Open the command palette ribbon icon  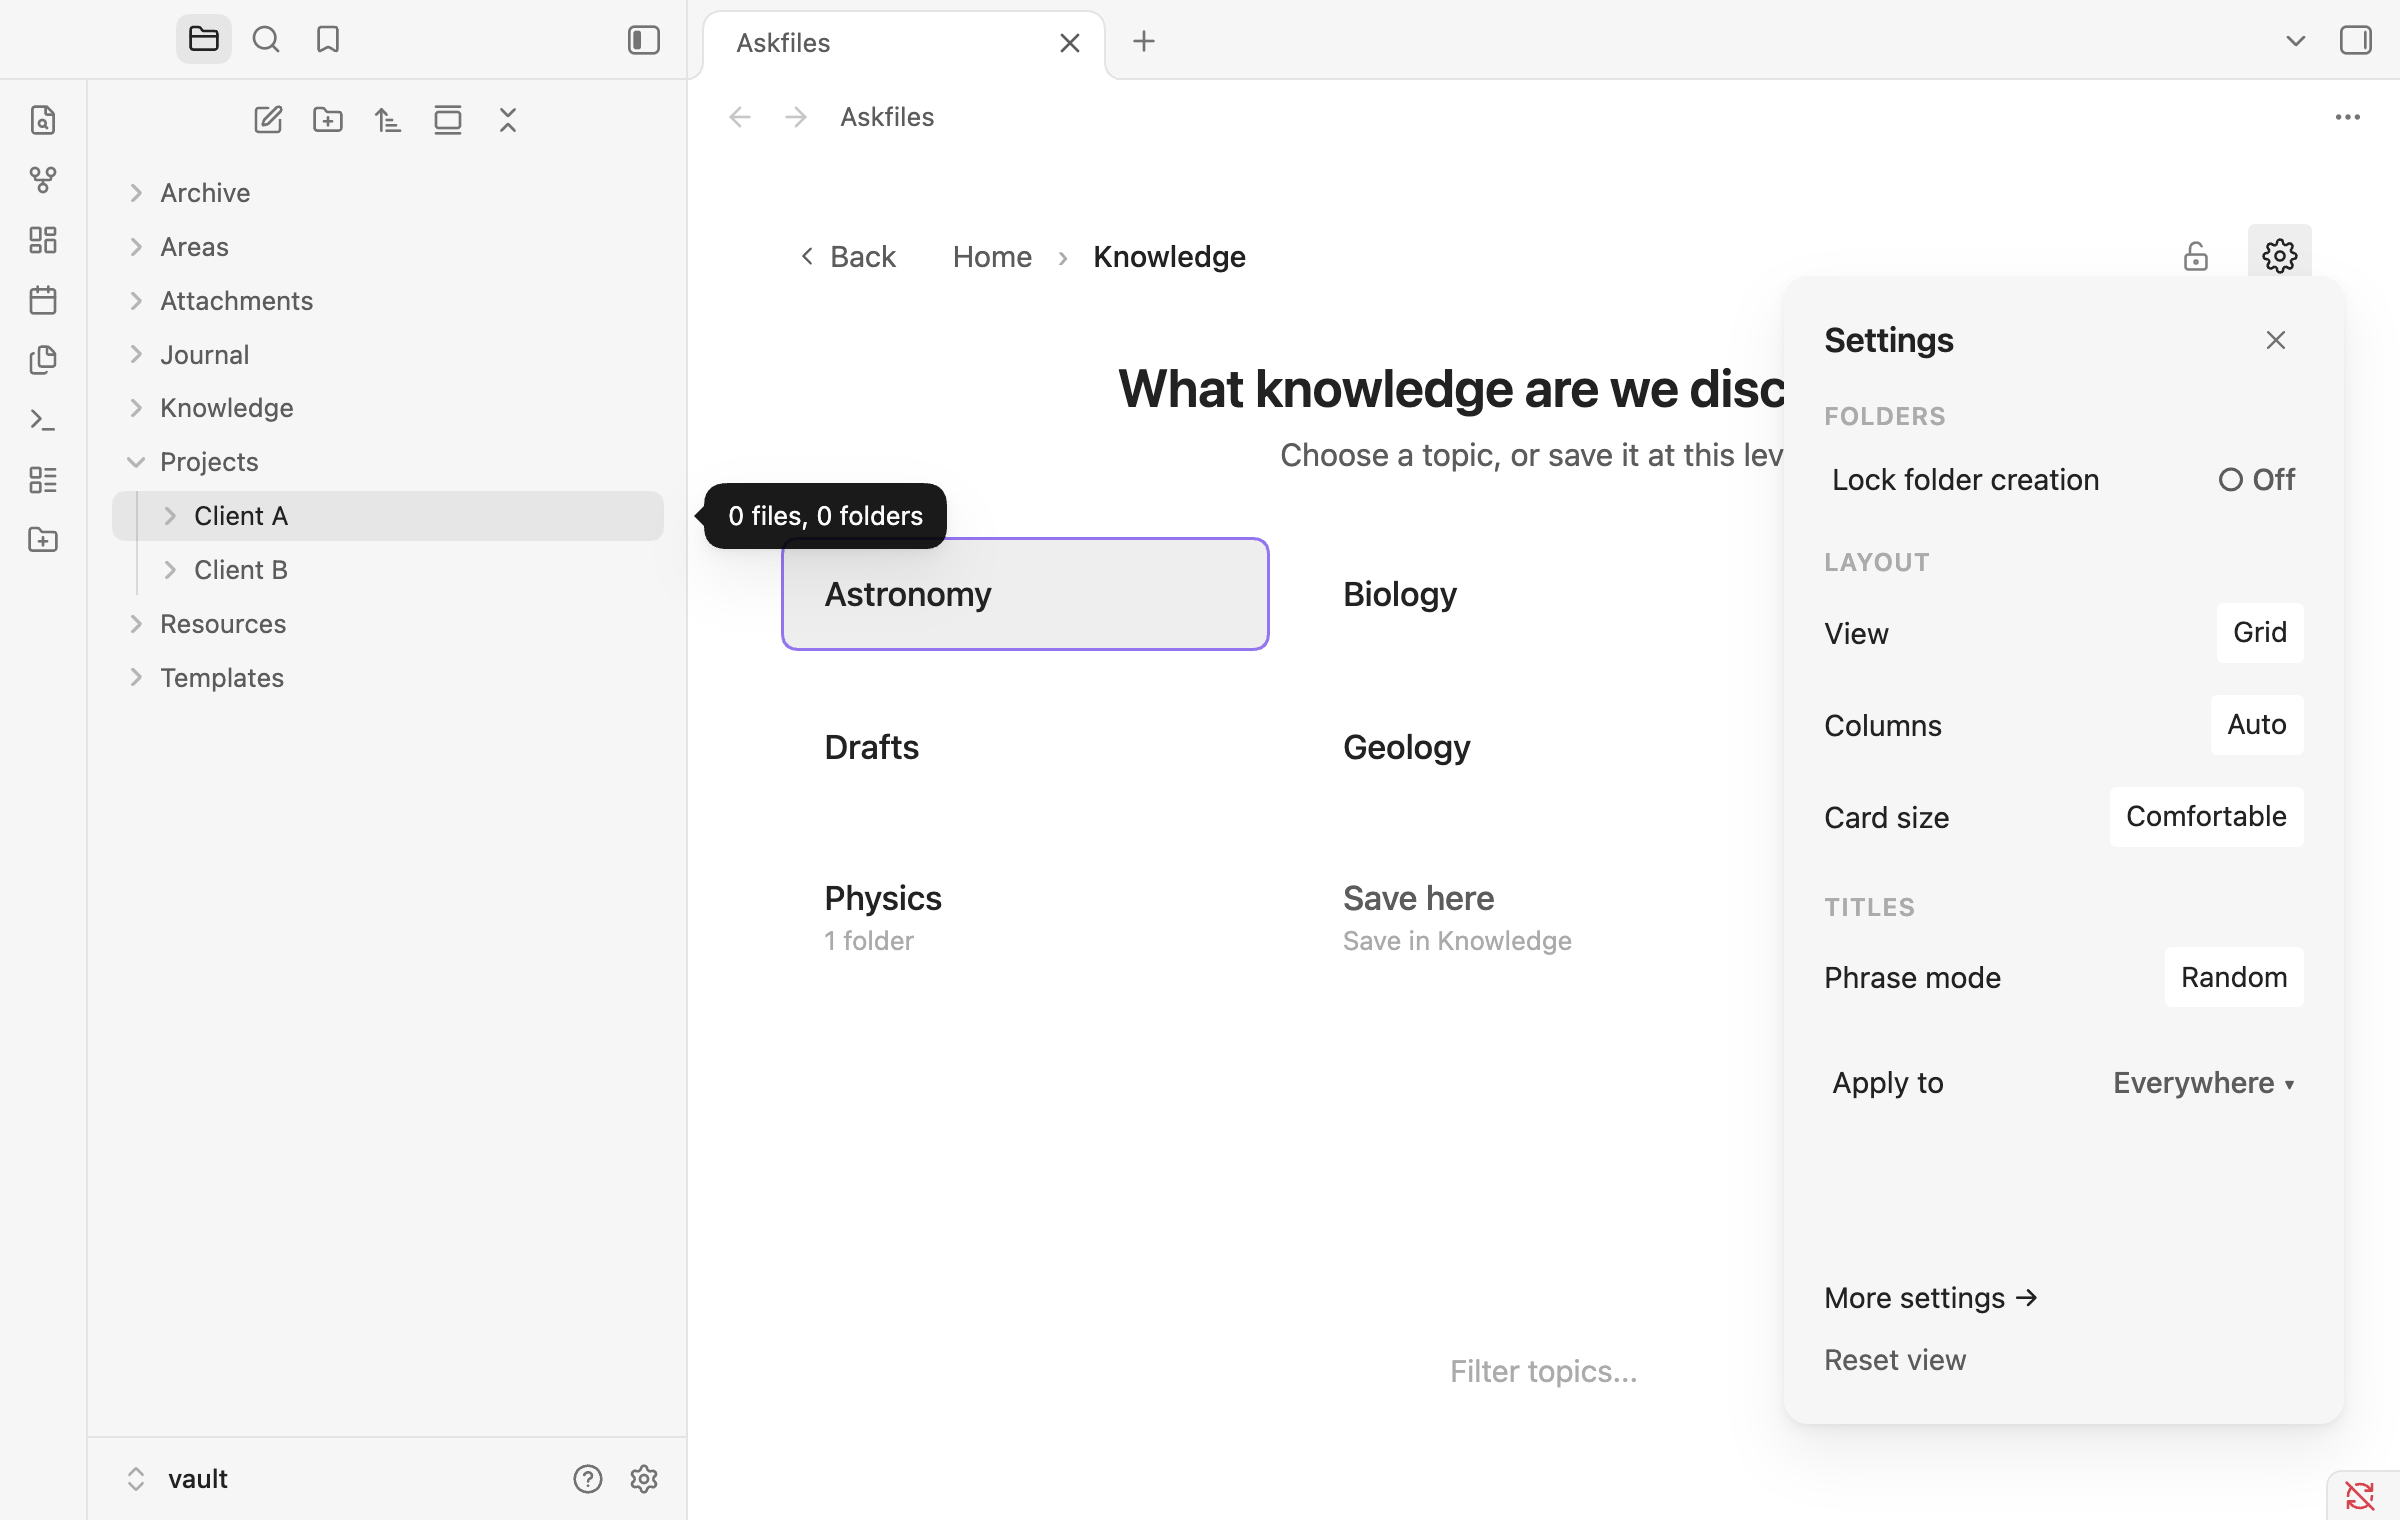point(43,420)
